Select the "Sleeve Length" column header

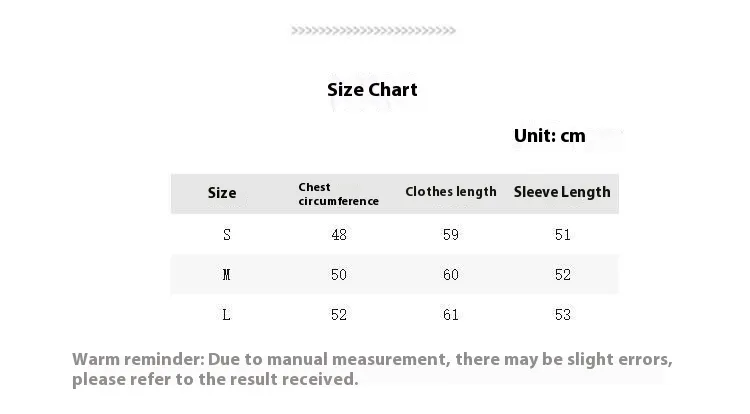point(562,192)
